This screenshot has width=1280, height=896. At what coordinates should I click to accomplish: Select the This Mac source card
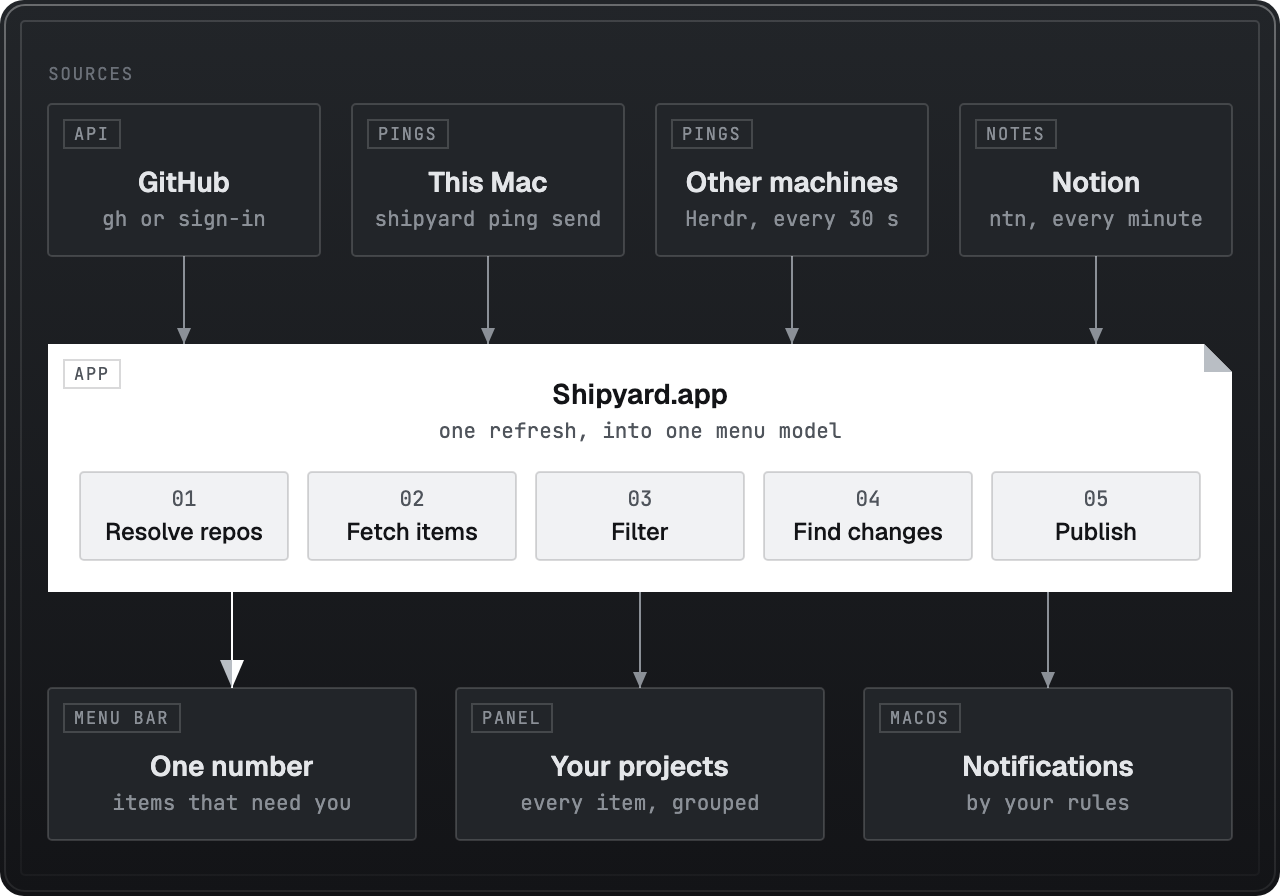tap(488, 180)
